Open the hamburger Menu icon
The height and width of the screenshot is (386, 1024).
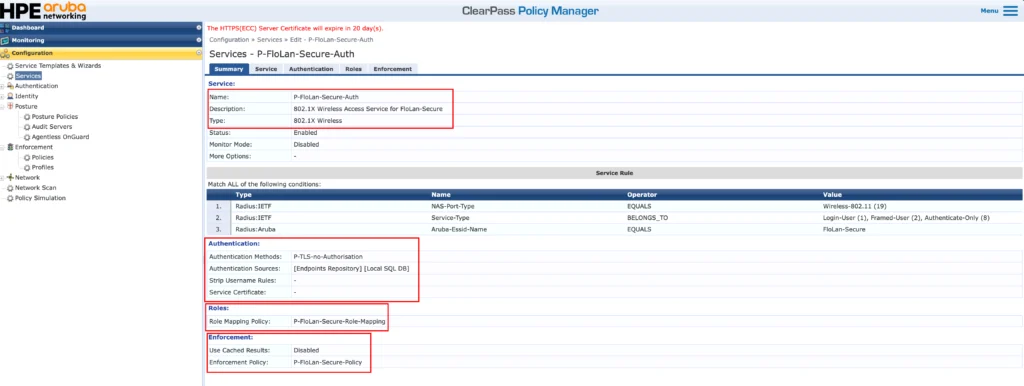(1010, 11)
